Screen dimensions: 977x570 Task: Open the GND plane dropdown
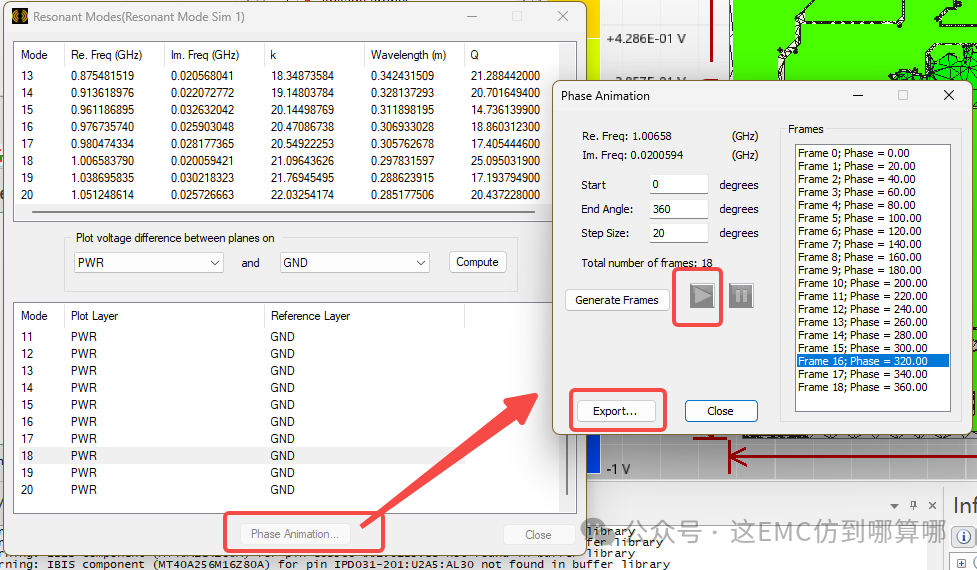[x=355, y=263]
